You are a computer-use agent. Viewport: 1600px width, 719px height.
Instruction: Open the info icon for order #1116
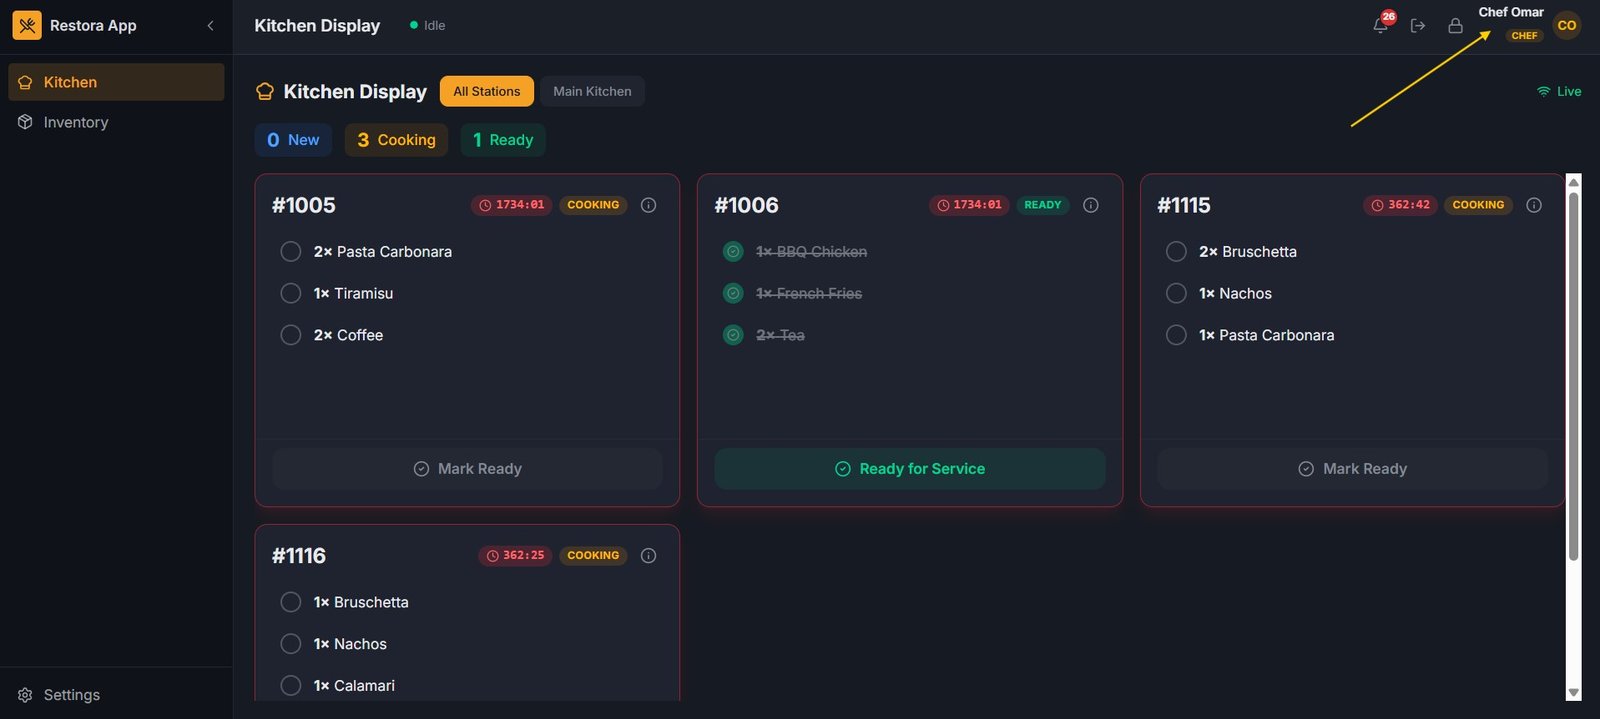[648, 556]
